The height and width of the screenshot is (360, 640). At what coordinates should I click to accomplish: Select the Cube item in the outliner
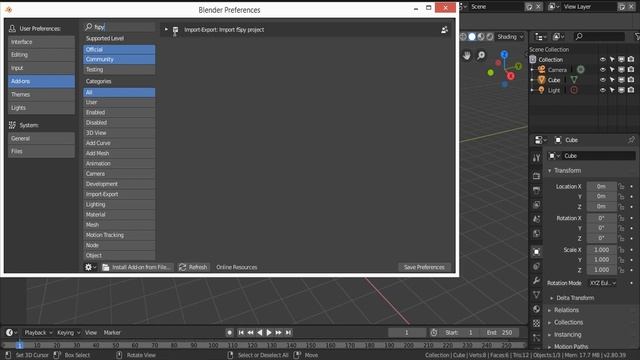tap(553, 80)
